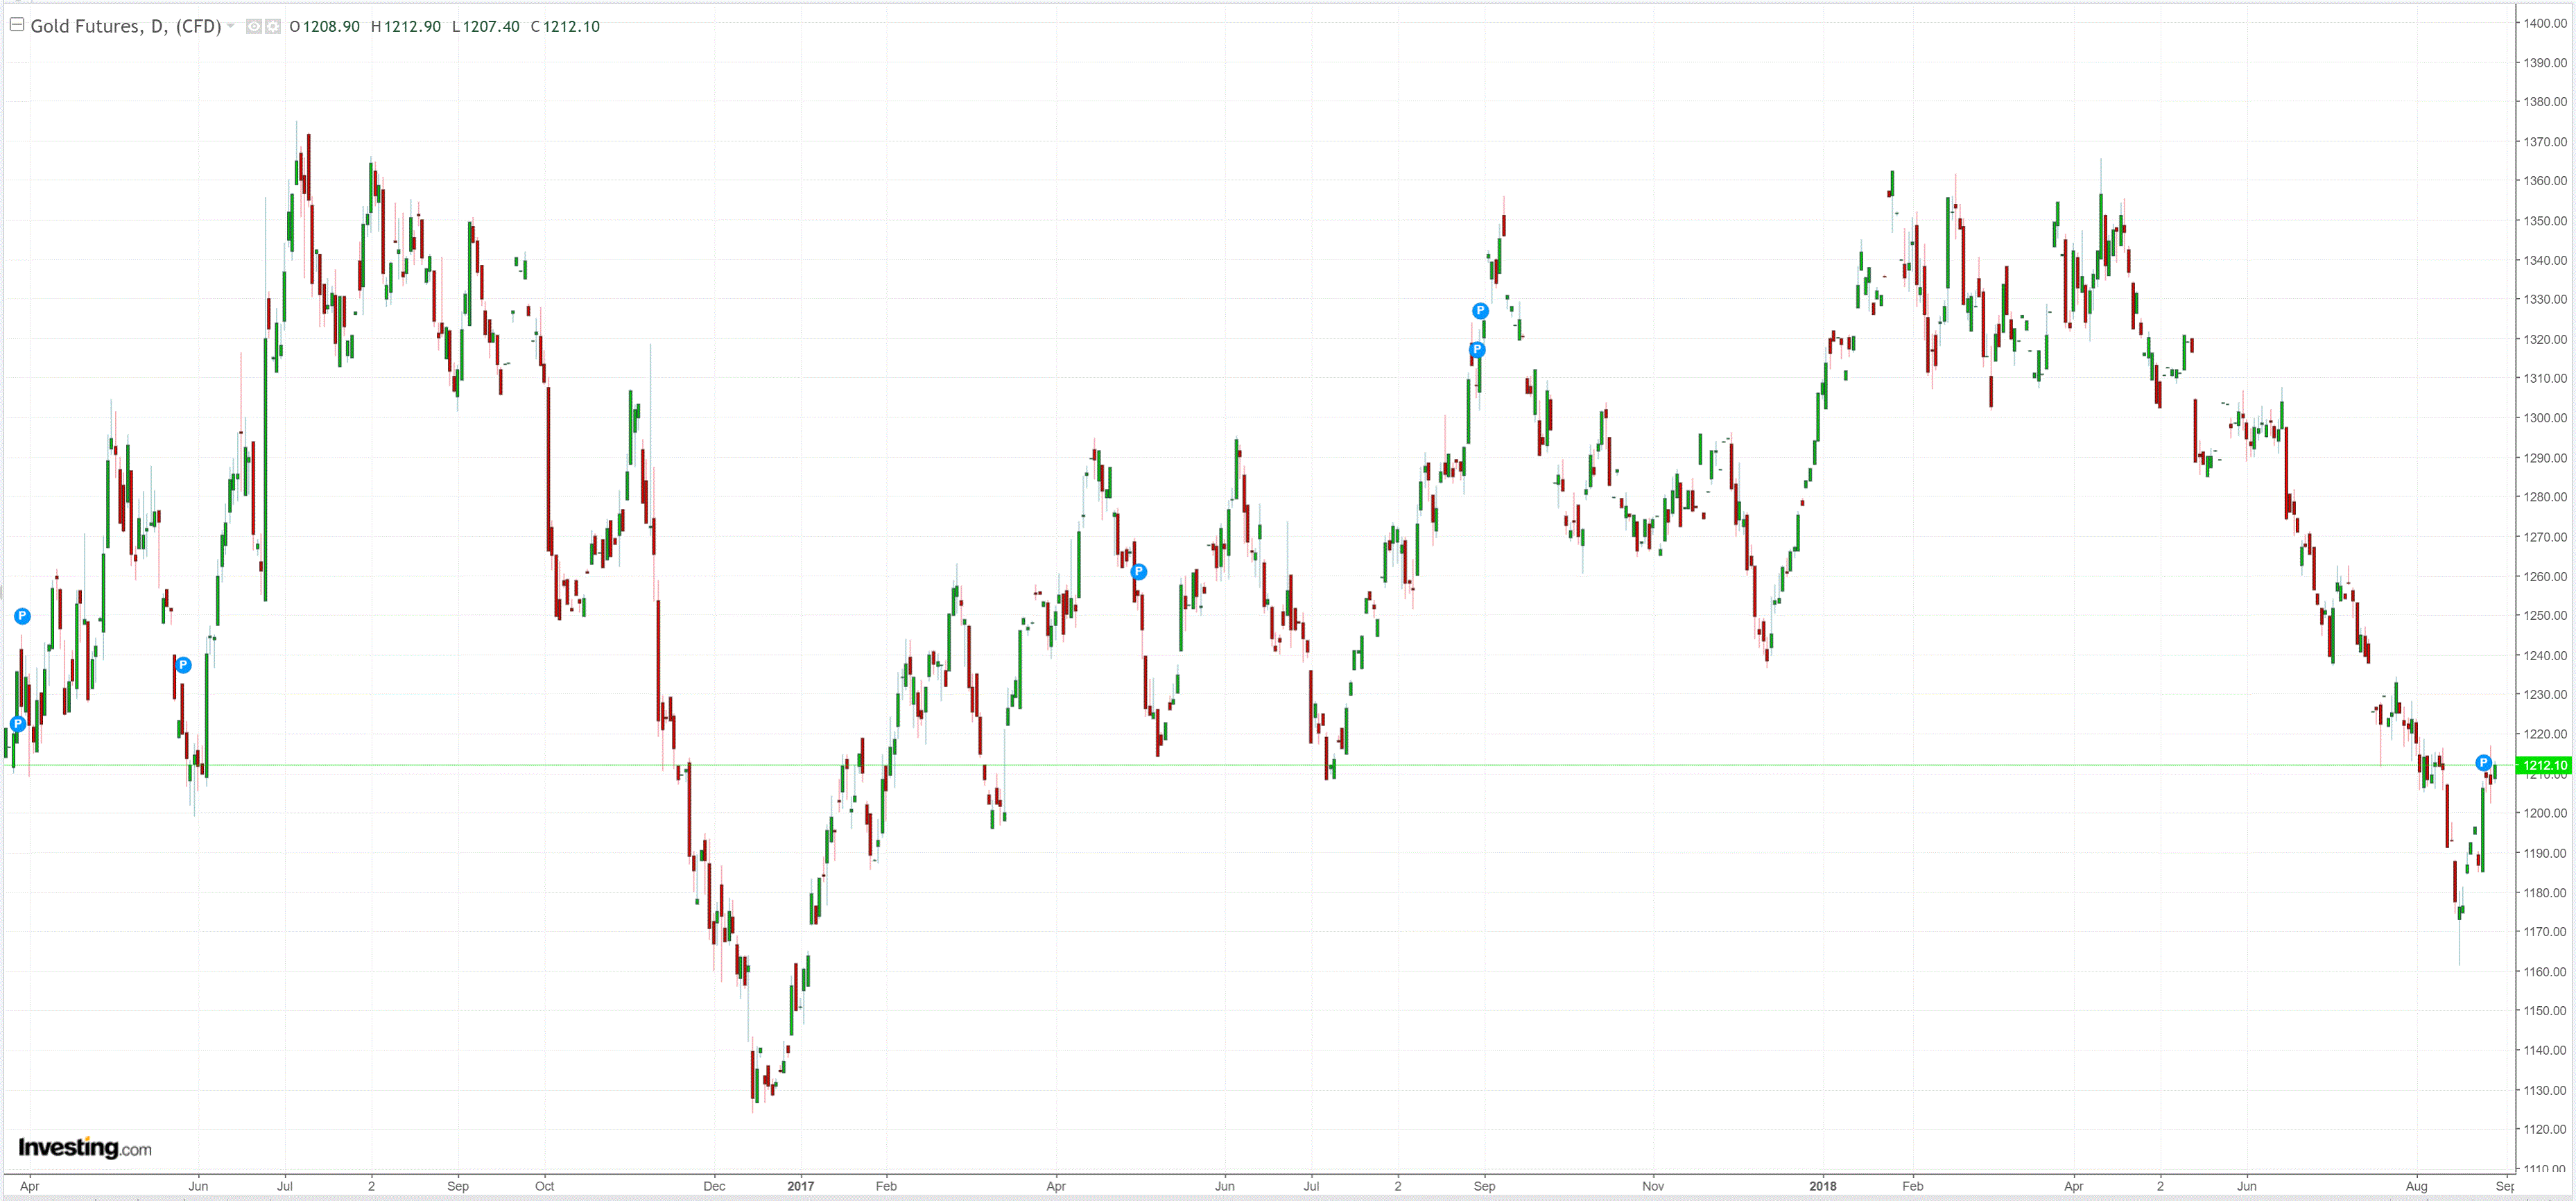Click the upper P marker near Sep 2017
Viewport: 2576px width, 1201px height.
[1480, 311]
